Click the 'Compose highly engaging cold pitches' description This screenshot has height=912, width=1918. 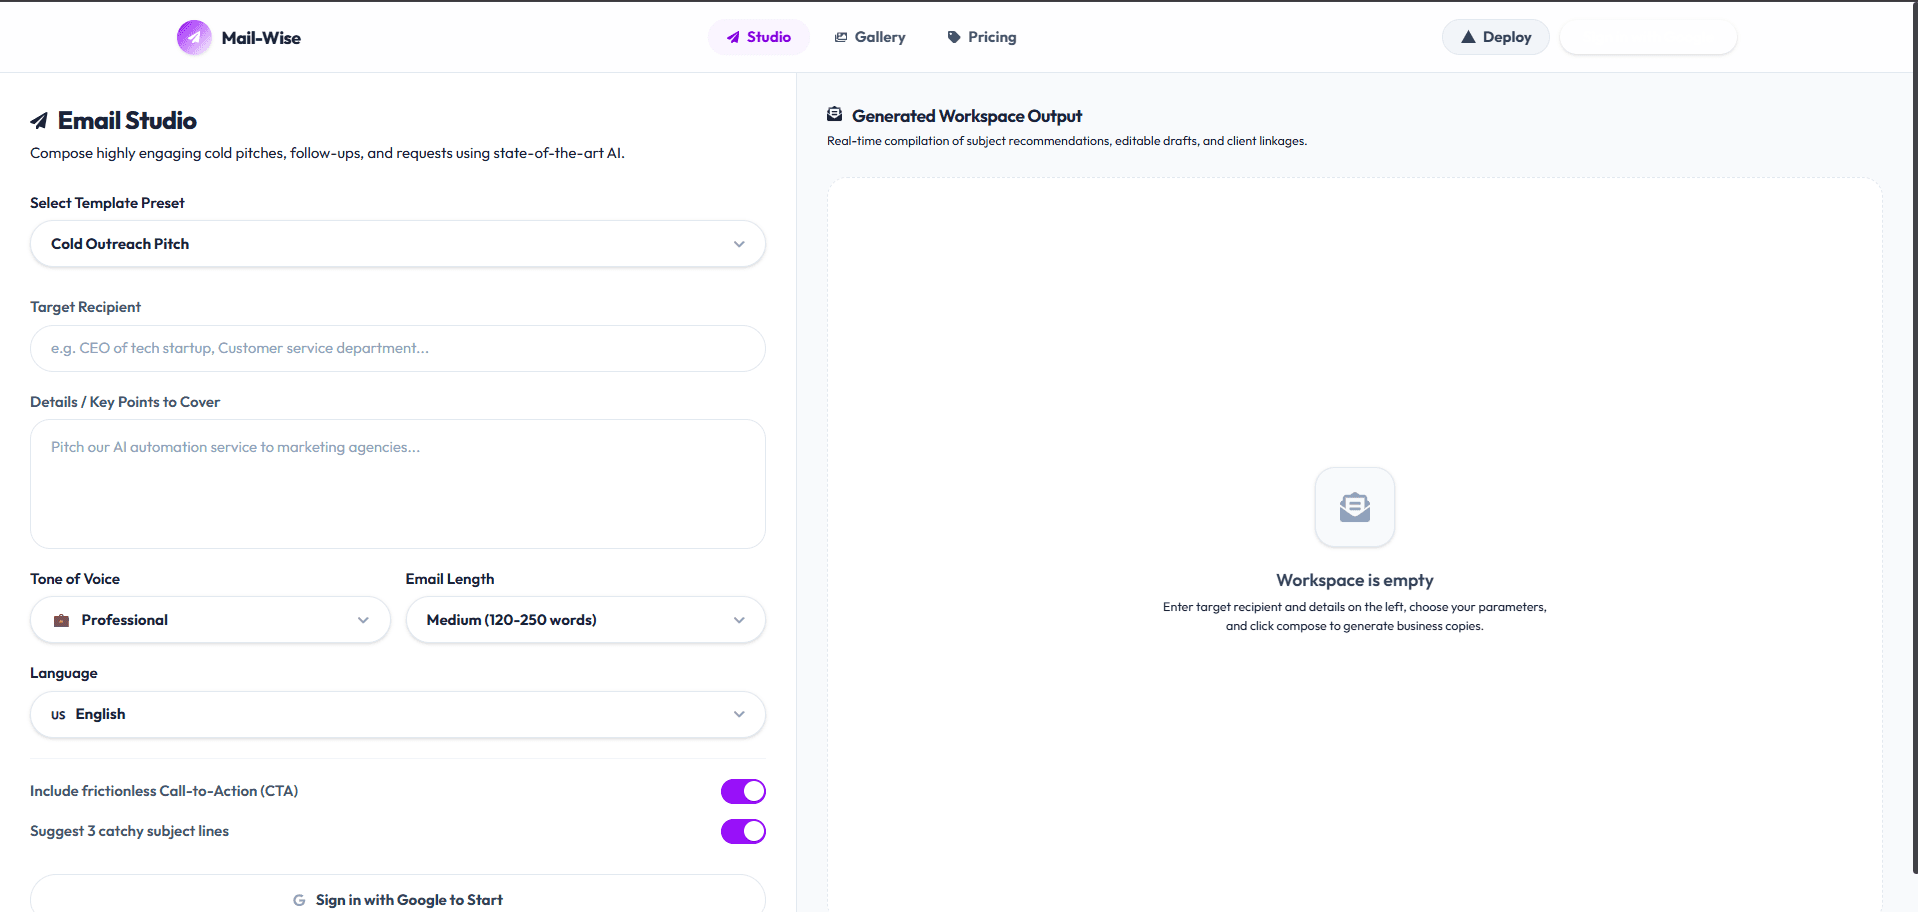[x=327, y=153]
